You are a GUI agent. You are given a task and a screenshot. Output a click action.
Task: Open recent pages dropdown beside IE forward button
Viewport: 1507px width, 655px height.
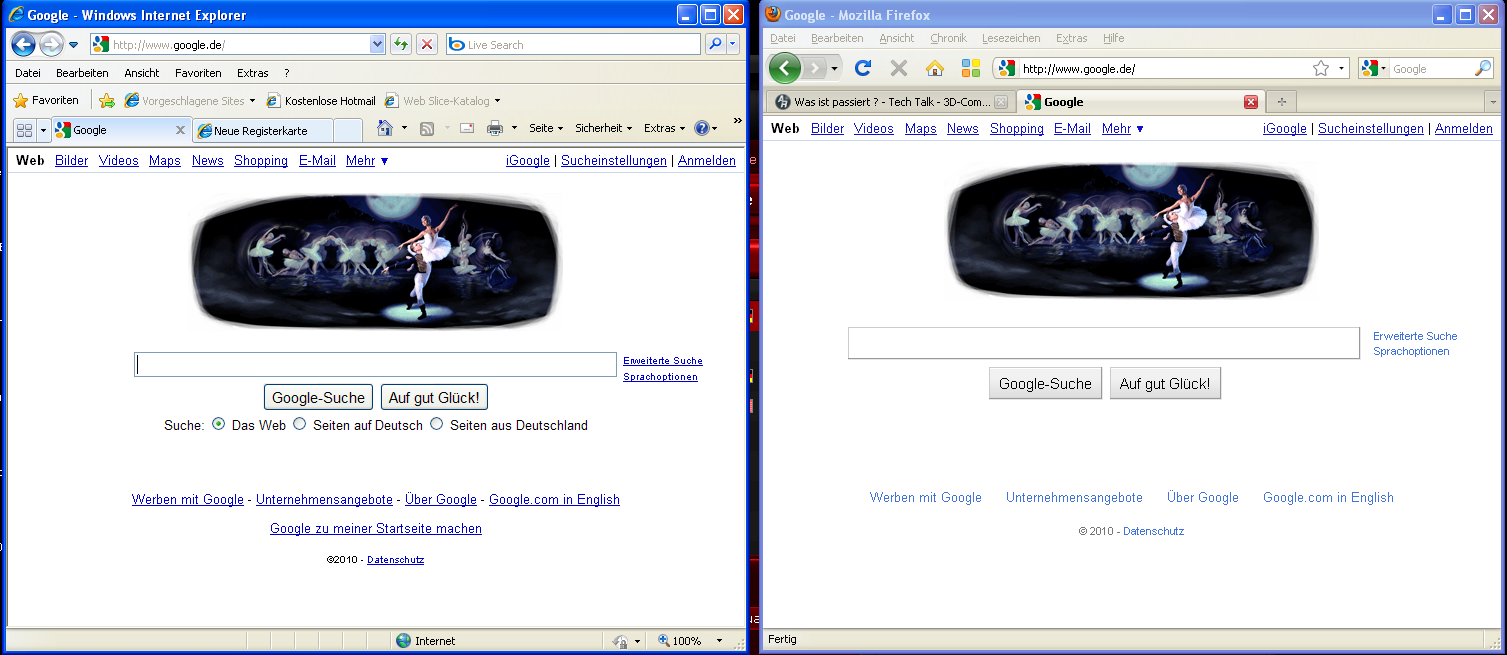click(x=73, y=45)
